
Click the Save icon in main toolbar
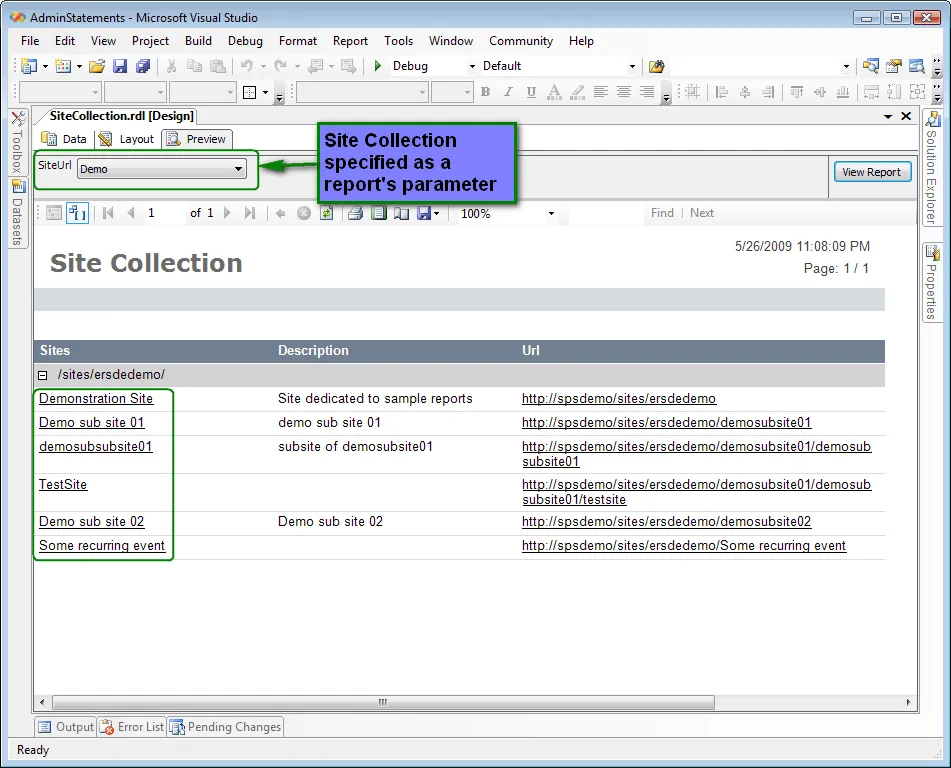tap(120, 66)
